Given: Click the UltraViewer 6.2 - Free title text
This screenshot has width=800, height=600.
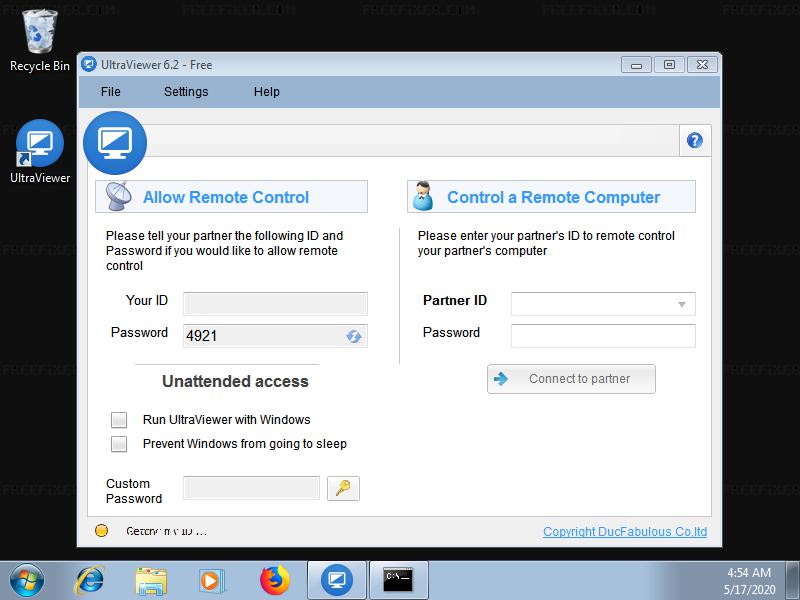Looking at the screenshot, I should point(157,65).
